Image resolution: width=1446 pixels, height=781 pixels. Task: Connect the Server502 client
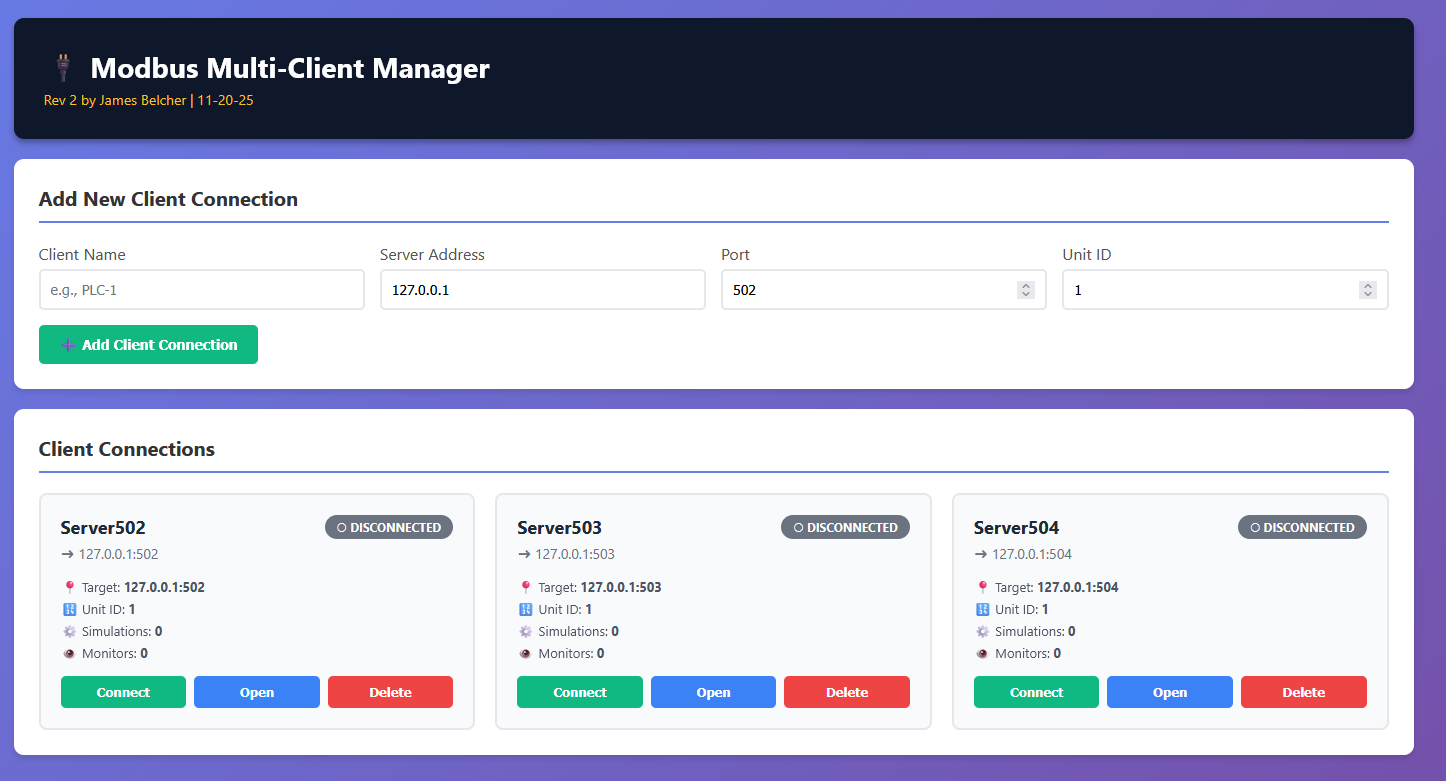(x=123, y=692)
